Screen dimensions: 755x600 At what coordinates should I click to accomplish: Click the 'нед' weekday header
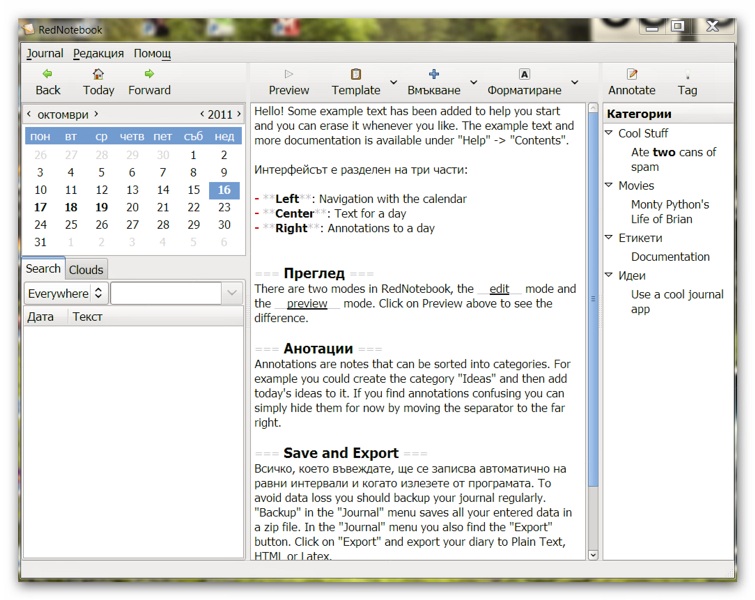224,136
